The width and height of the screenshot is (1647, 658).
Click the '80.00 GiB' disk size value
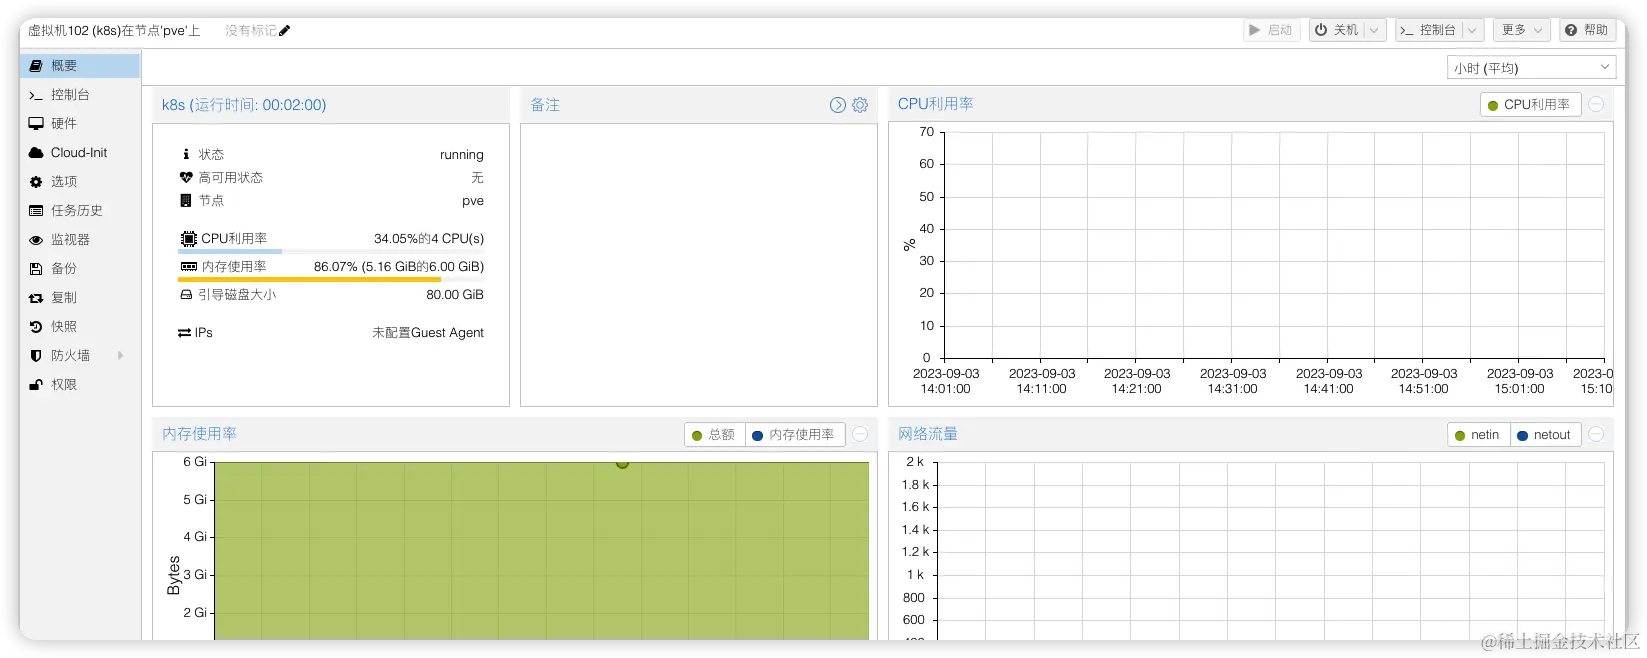[455, 295]
